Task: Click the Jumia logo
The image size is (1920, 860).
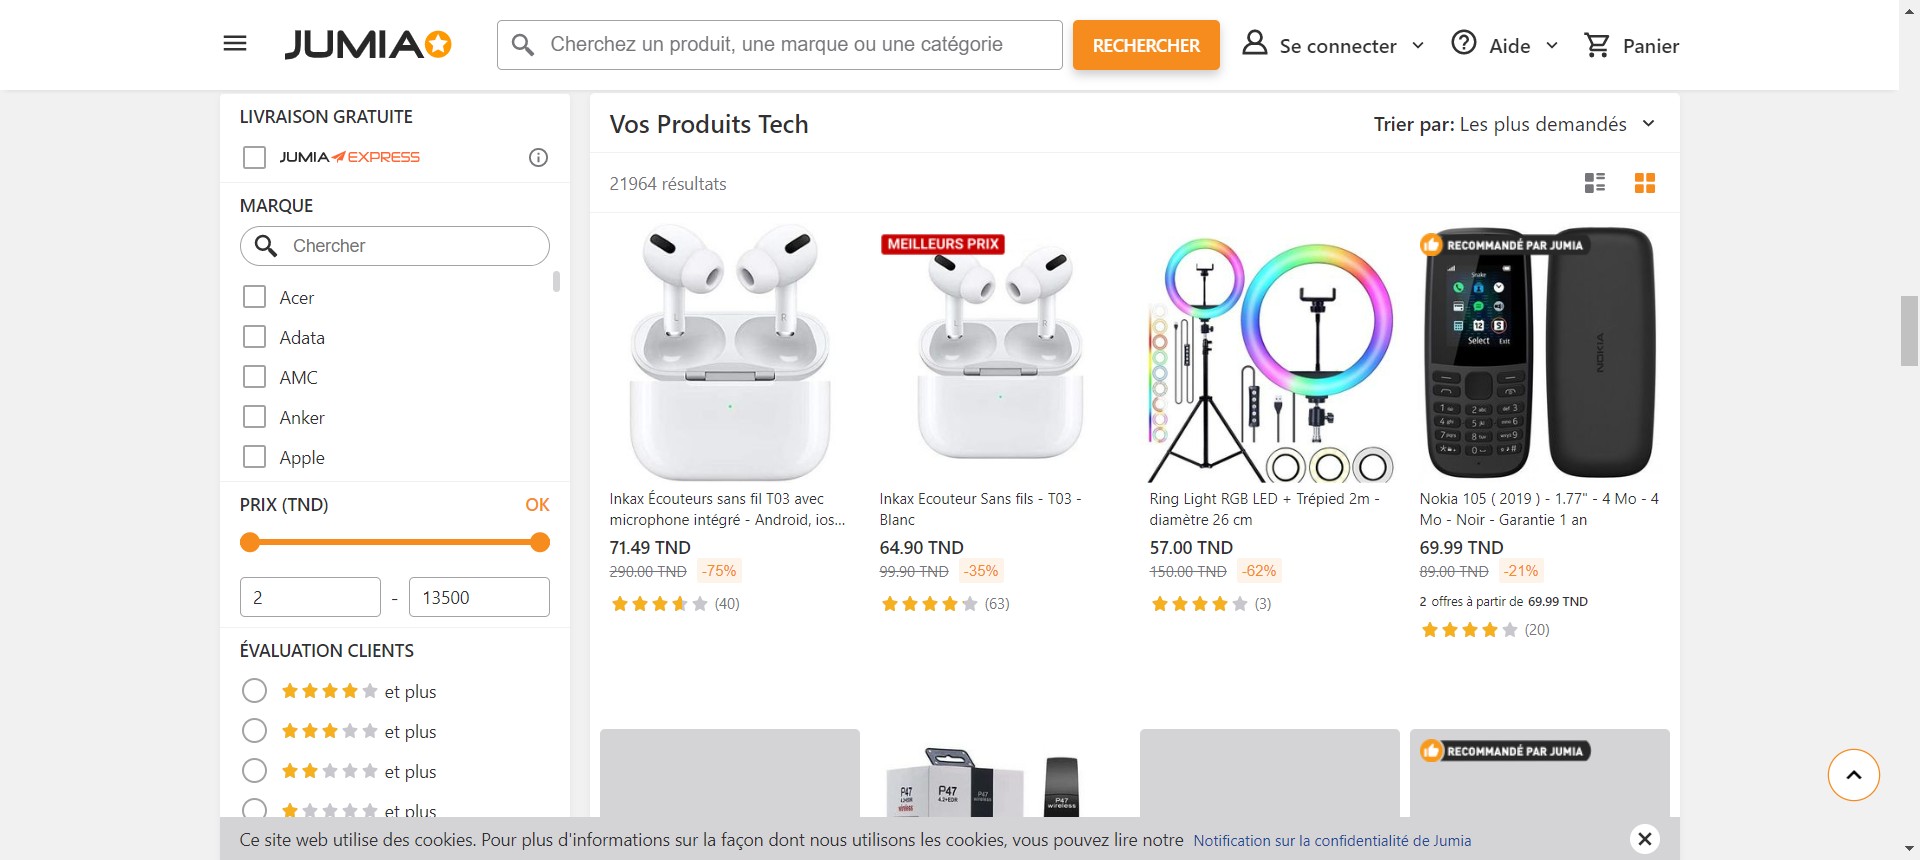Action: (x=368, y=45)
